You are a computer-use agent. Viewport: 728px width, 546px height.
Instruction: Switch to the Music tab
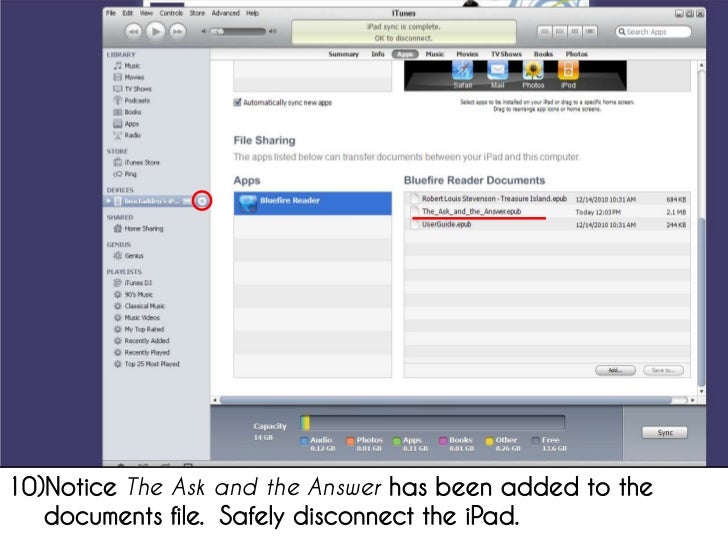(x=435, y=54)
